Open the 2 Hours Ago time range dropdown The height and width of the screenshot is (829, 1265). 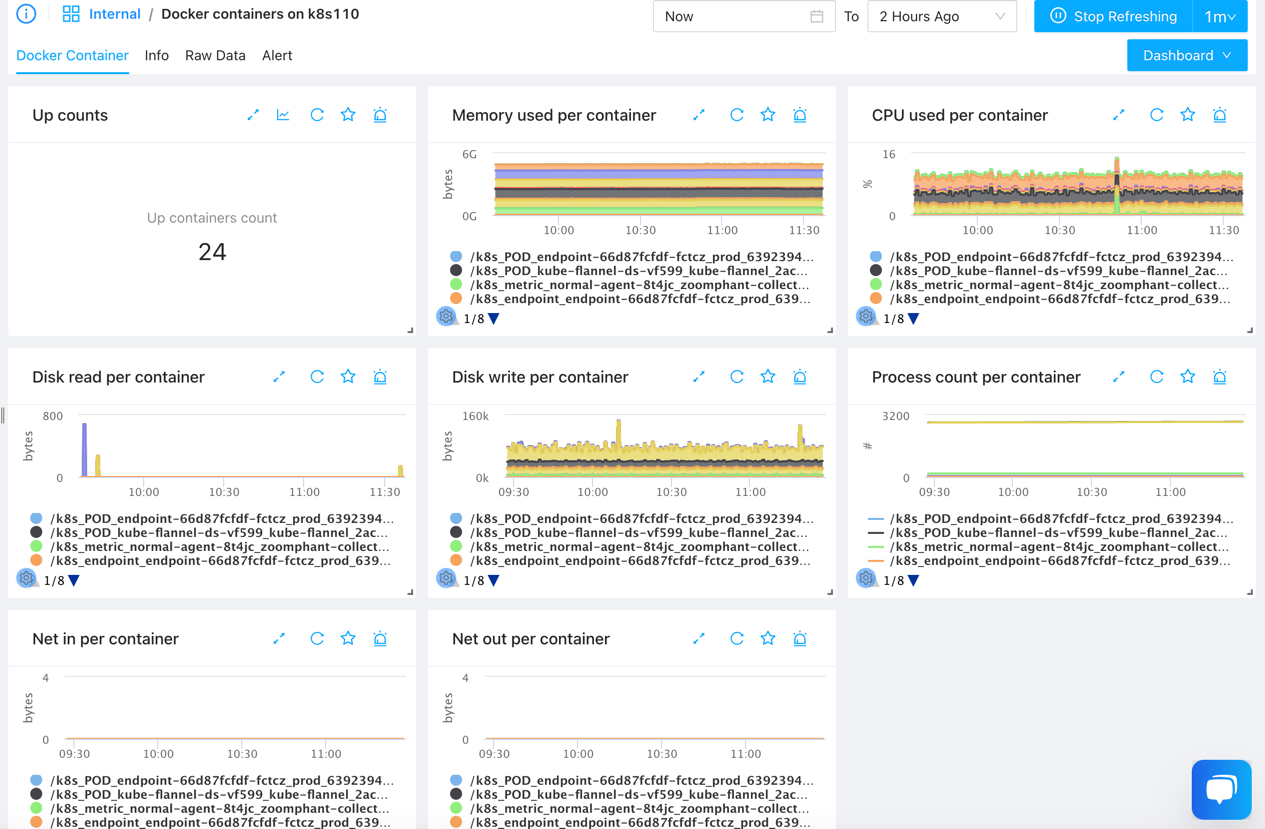click(941, 17)
